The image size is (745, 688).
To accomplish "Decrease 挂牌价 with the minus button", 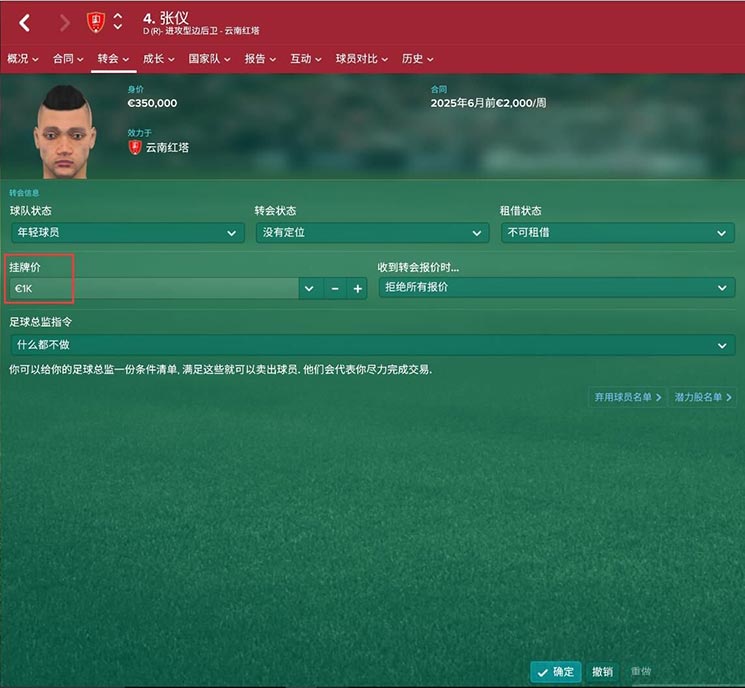I will (x=335, y=288).
